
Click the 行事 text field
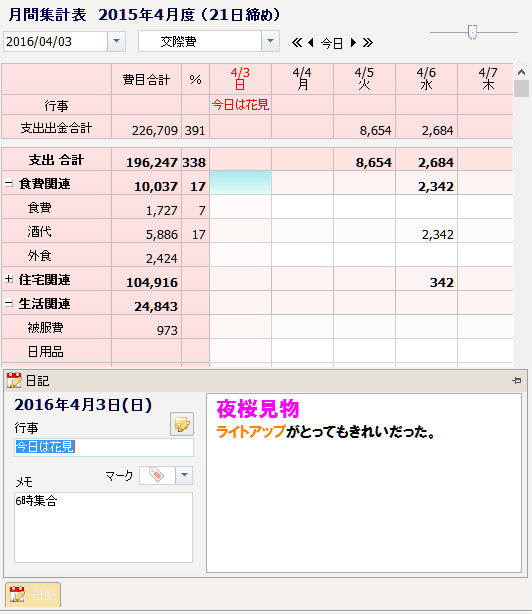point(104,447)
